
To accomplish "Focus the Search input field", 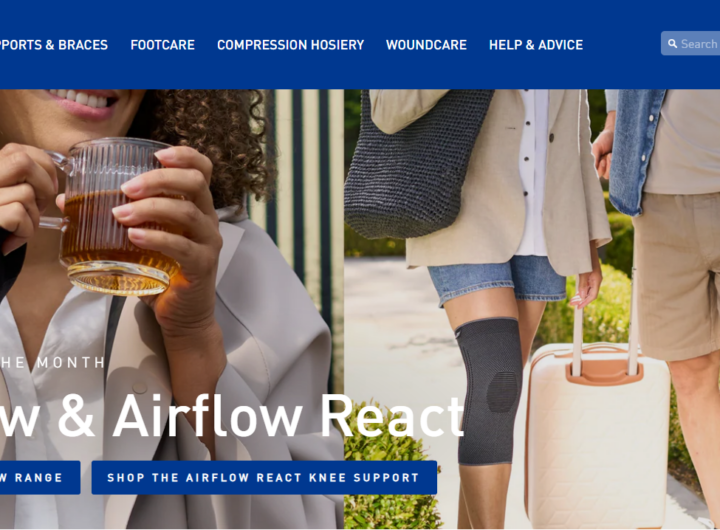I will click(x=691, y=44).
